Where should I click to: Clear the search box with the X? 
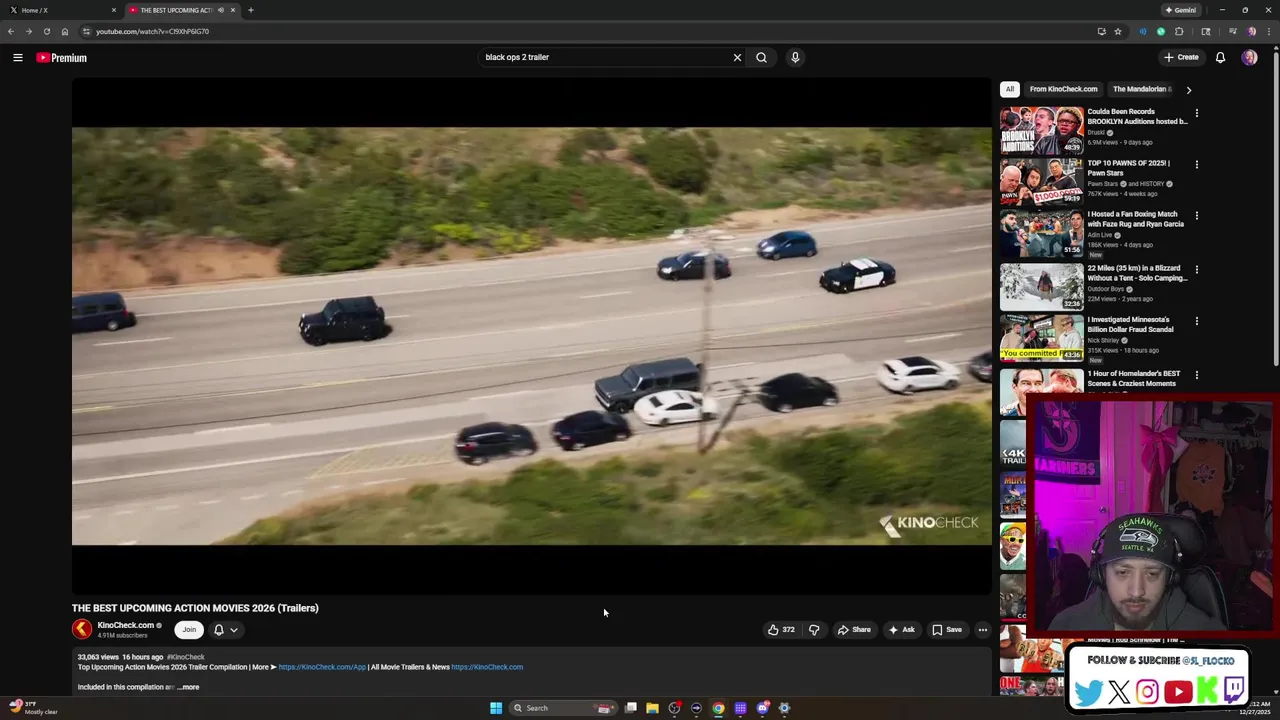tap(737, 57)
